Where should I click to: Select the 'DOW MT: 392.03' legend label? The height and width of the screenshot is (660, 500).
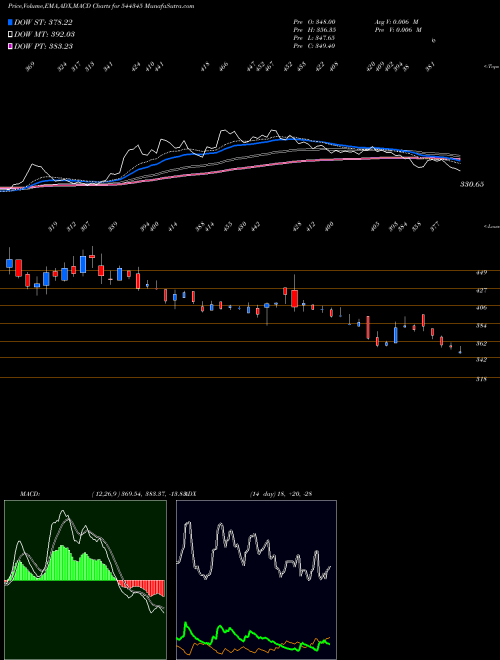(x=44, y=34)
